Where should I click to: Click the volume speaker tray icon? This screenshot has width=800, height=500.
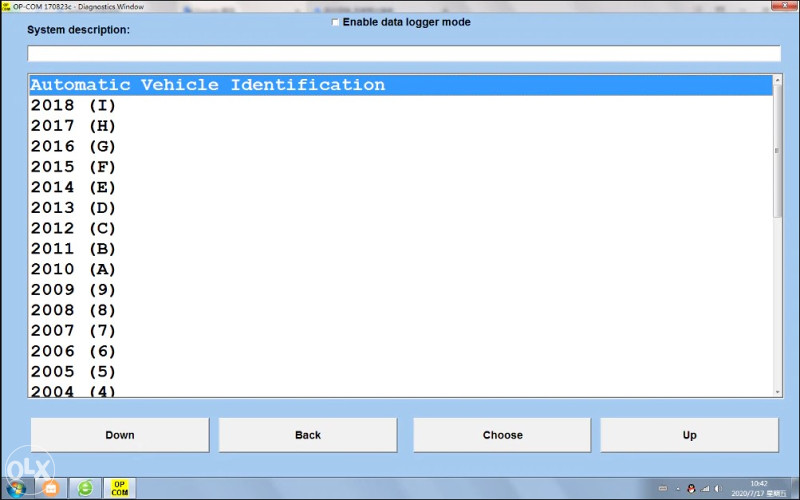coord(718,489)
